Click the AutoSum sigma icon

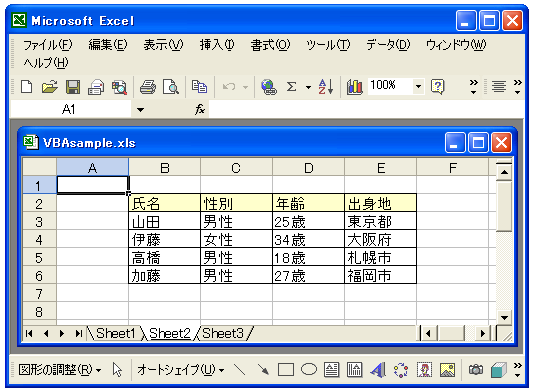pos(291,87)
